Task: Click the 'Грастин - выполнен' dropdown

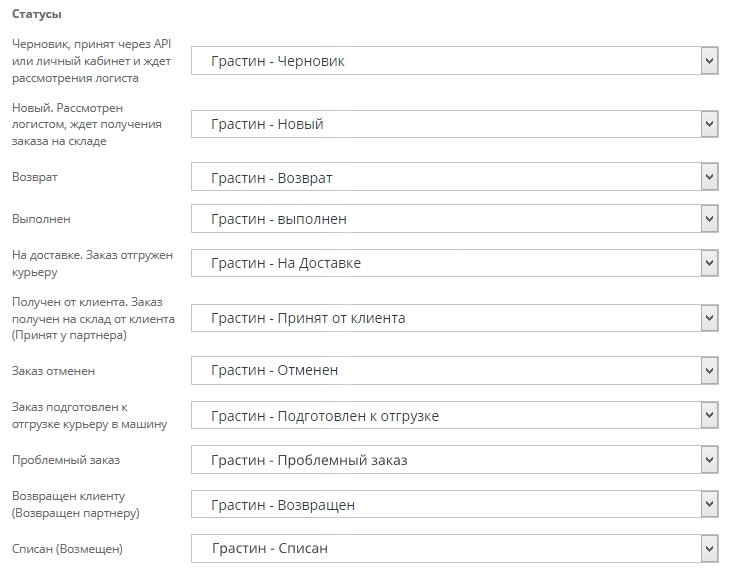Action: click(455, 219)
